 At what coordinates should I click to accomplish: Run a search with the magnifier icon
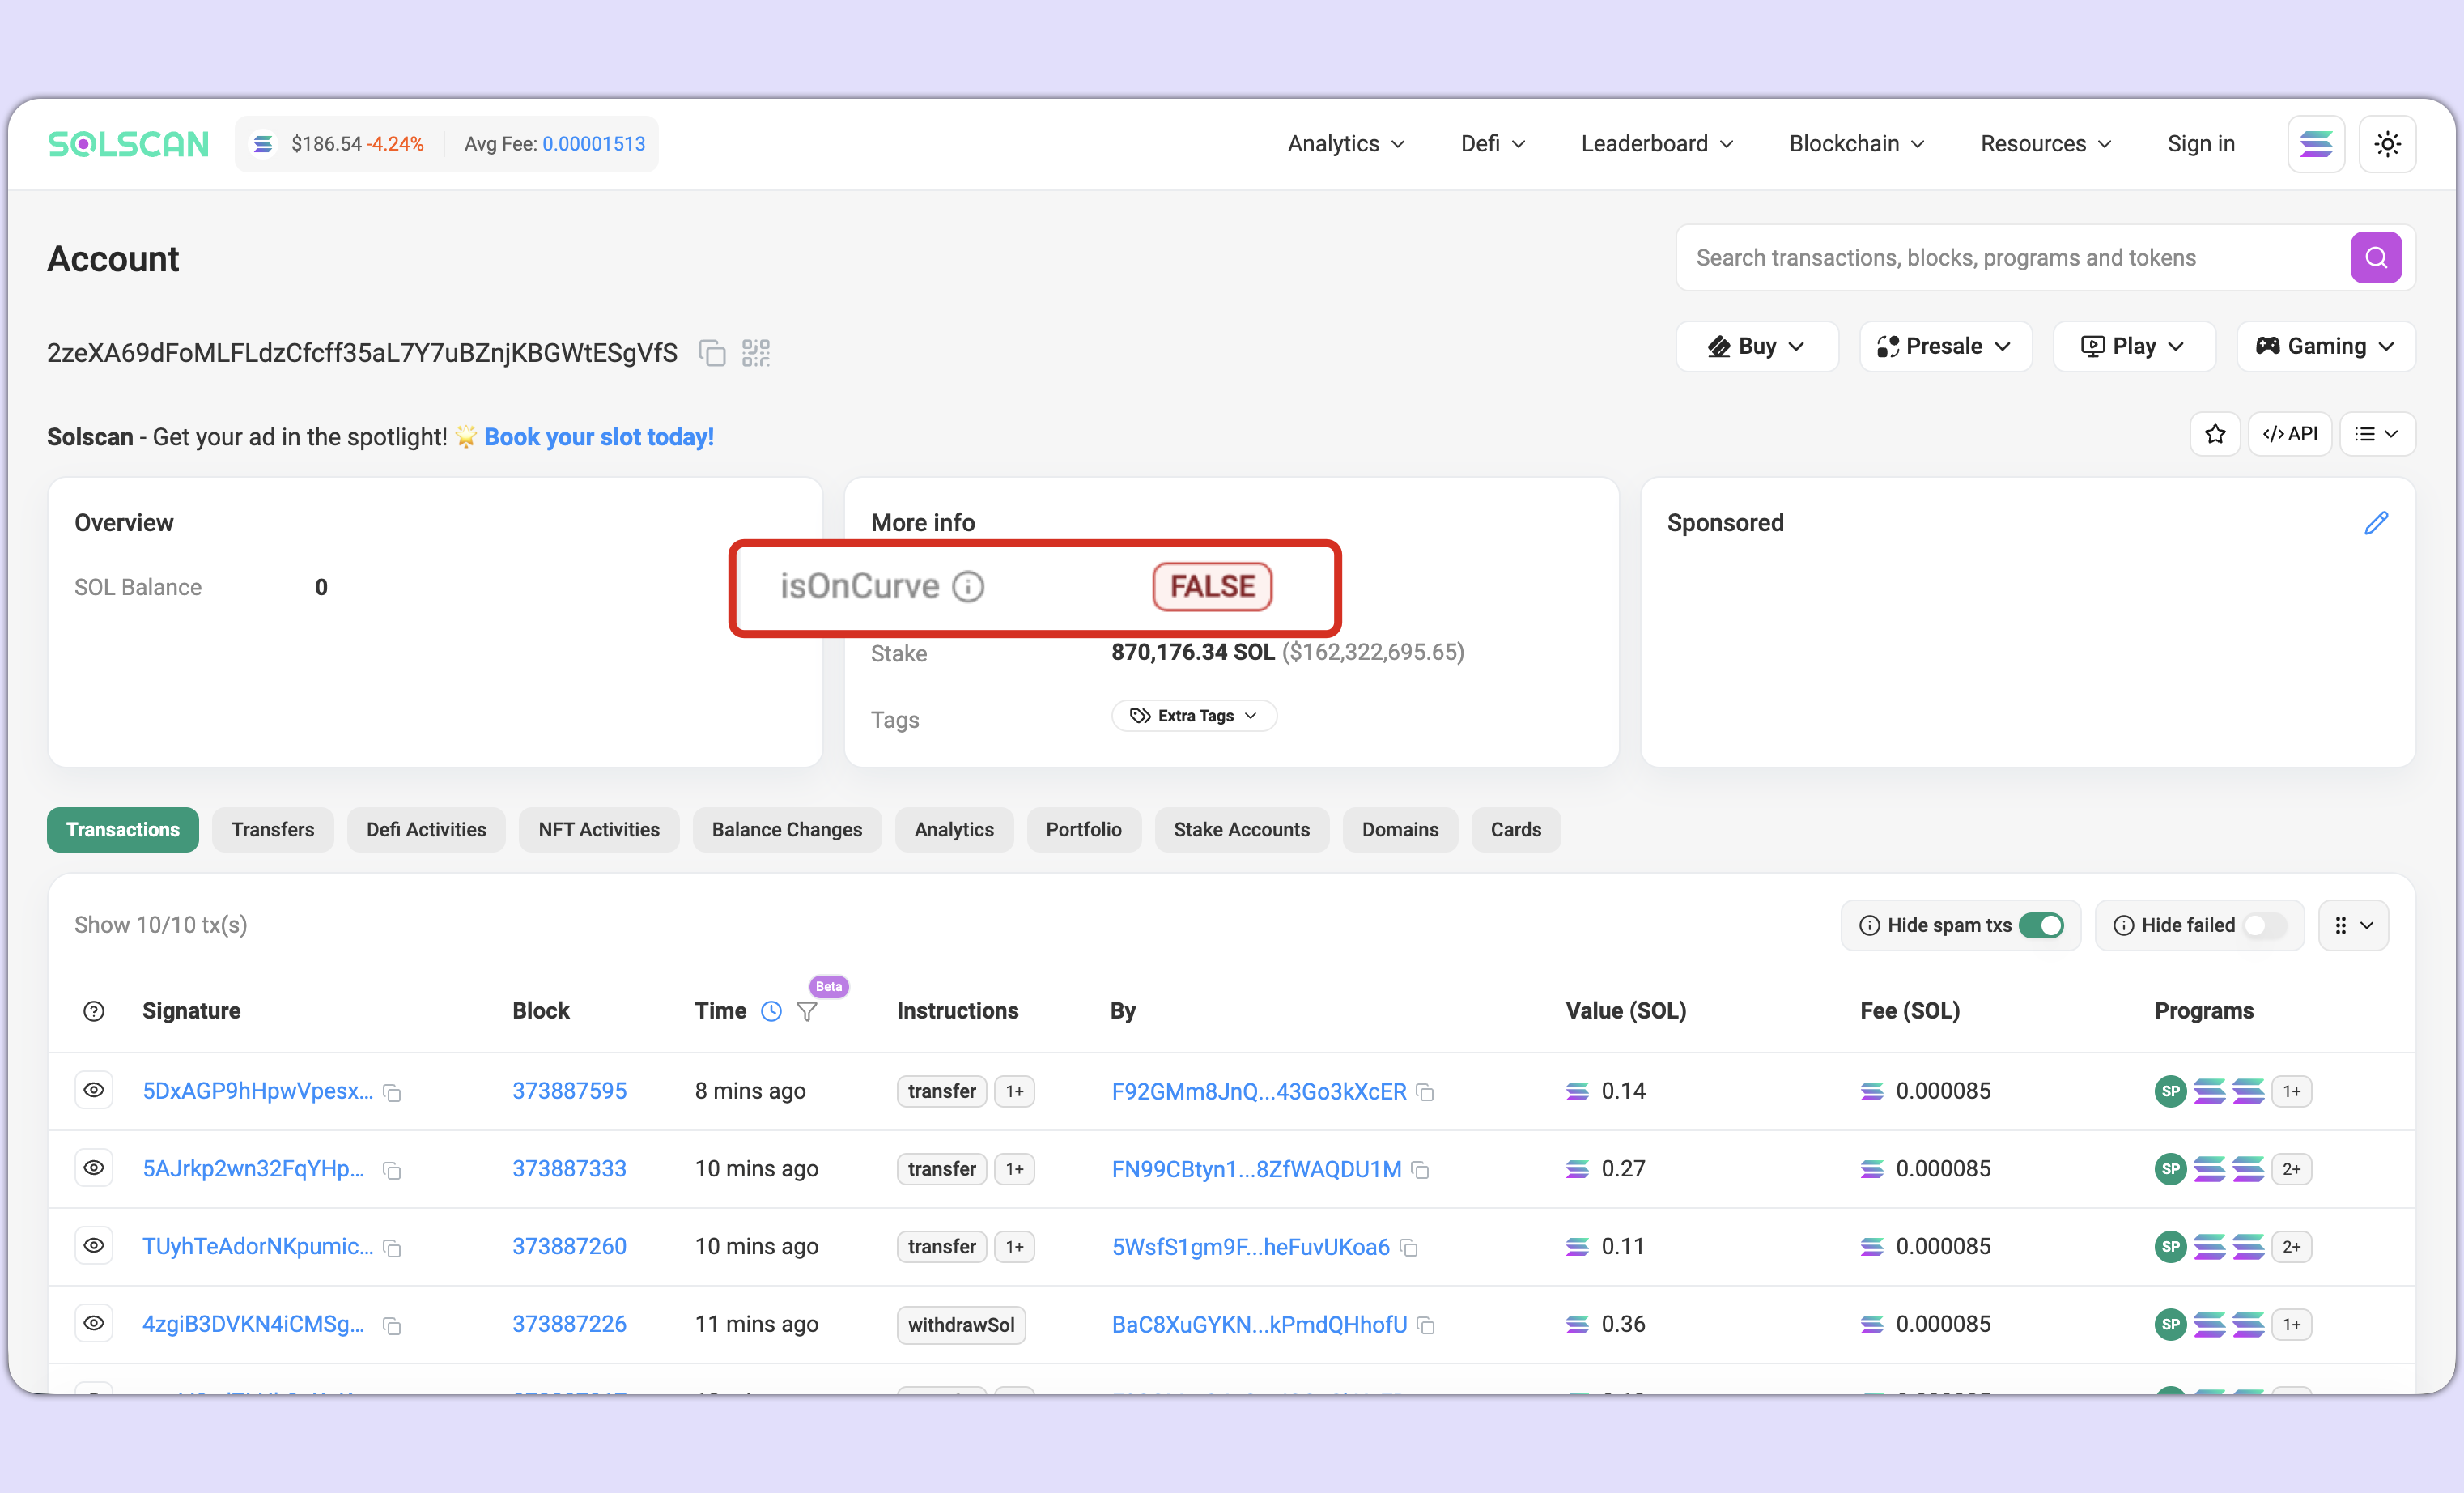coord(2376,257)
